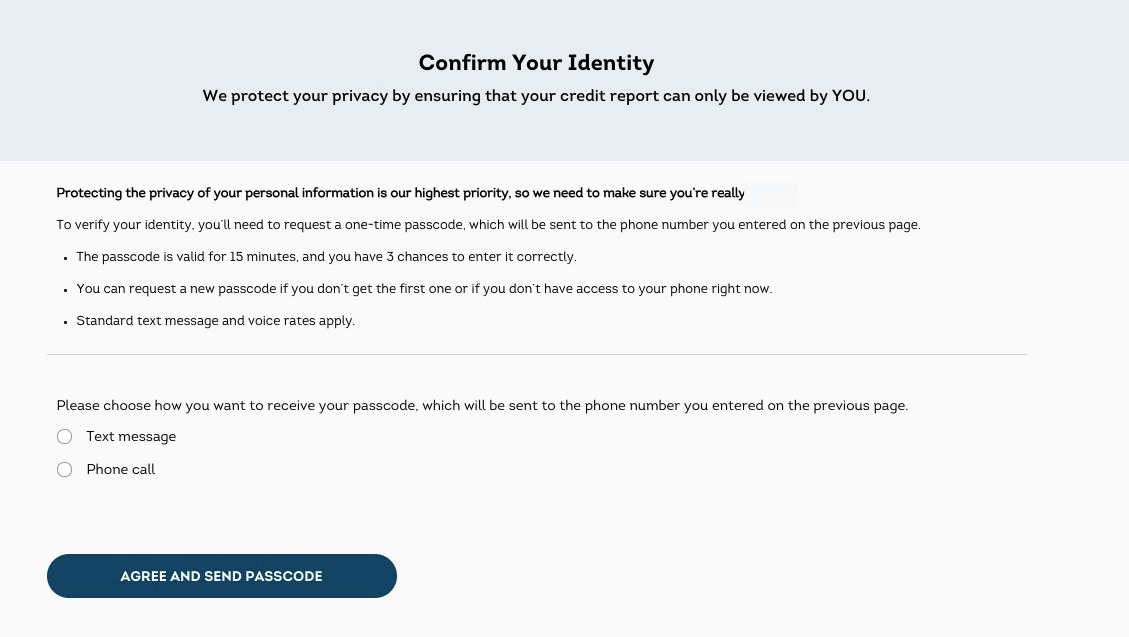Click the "Confirm Your Identity" heading
Image resolution: width=1129 pixels, height=637 pixels.
point(536,63)
